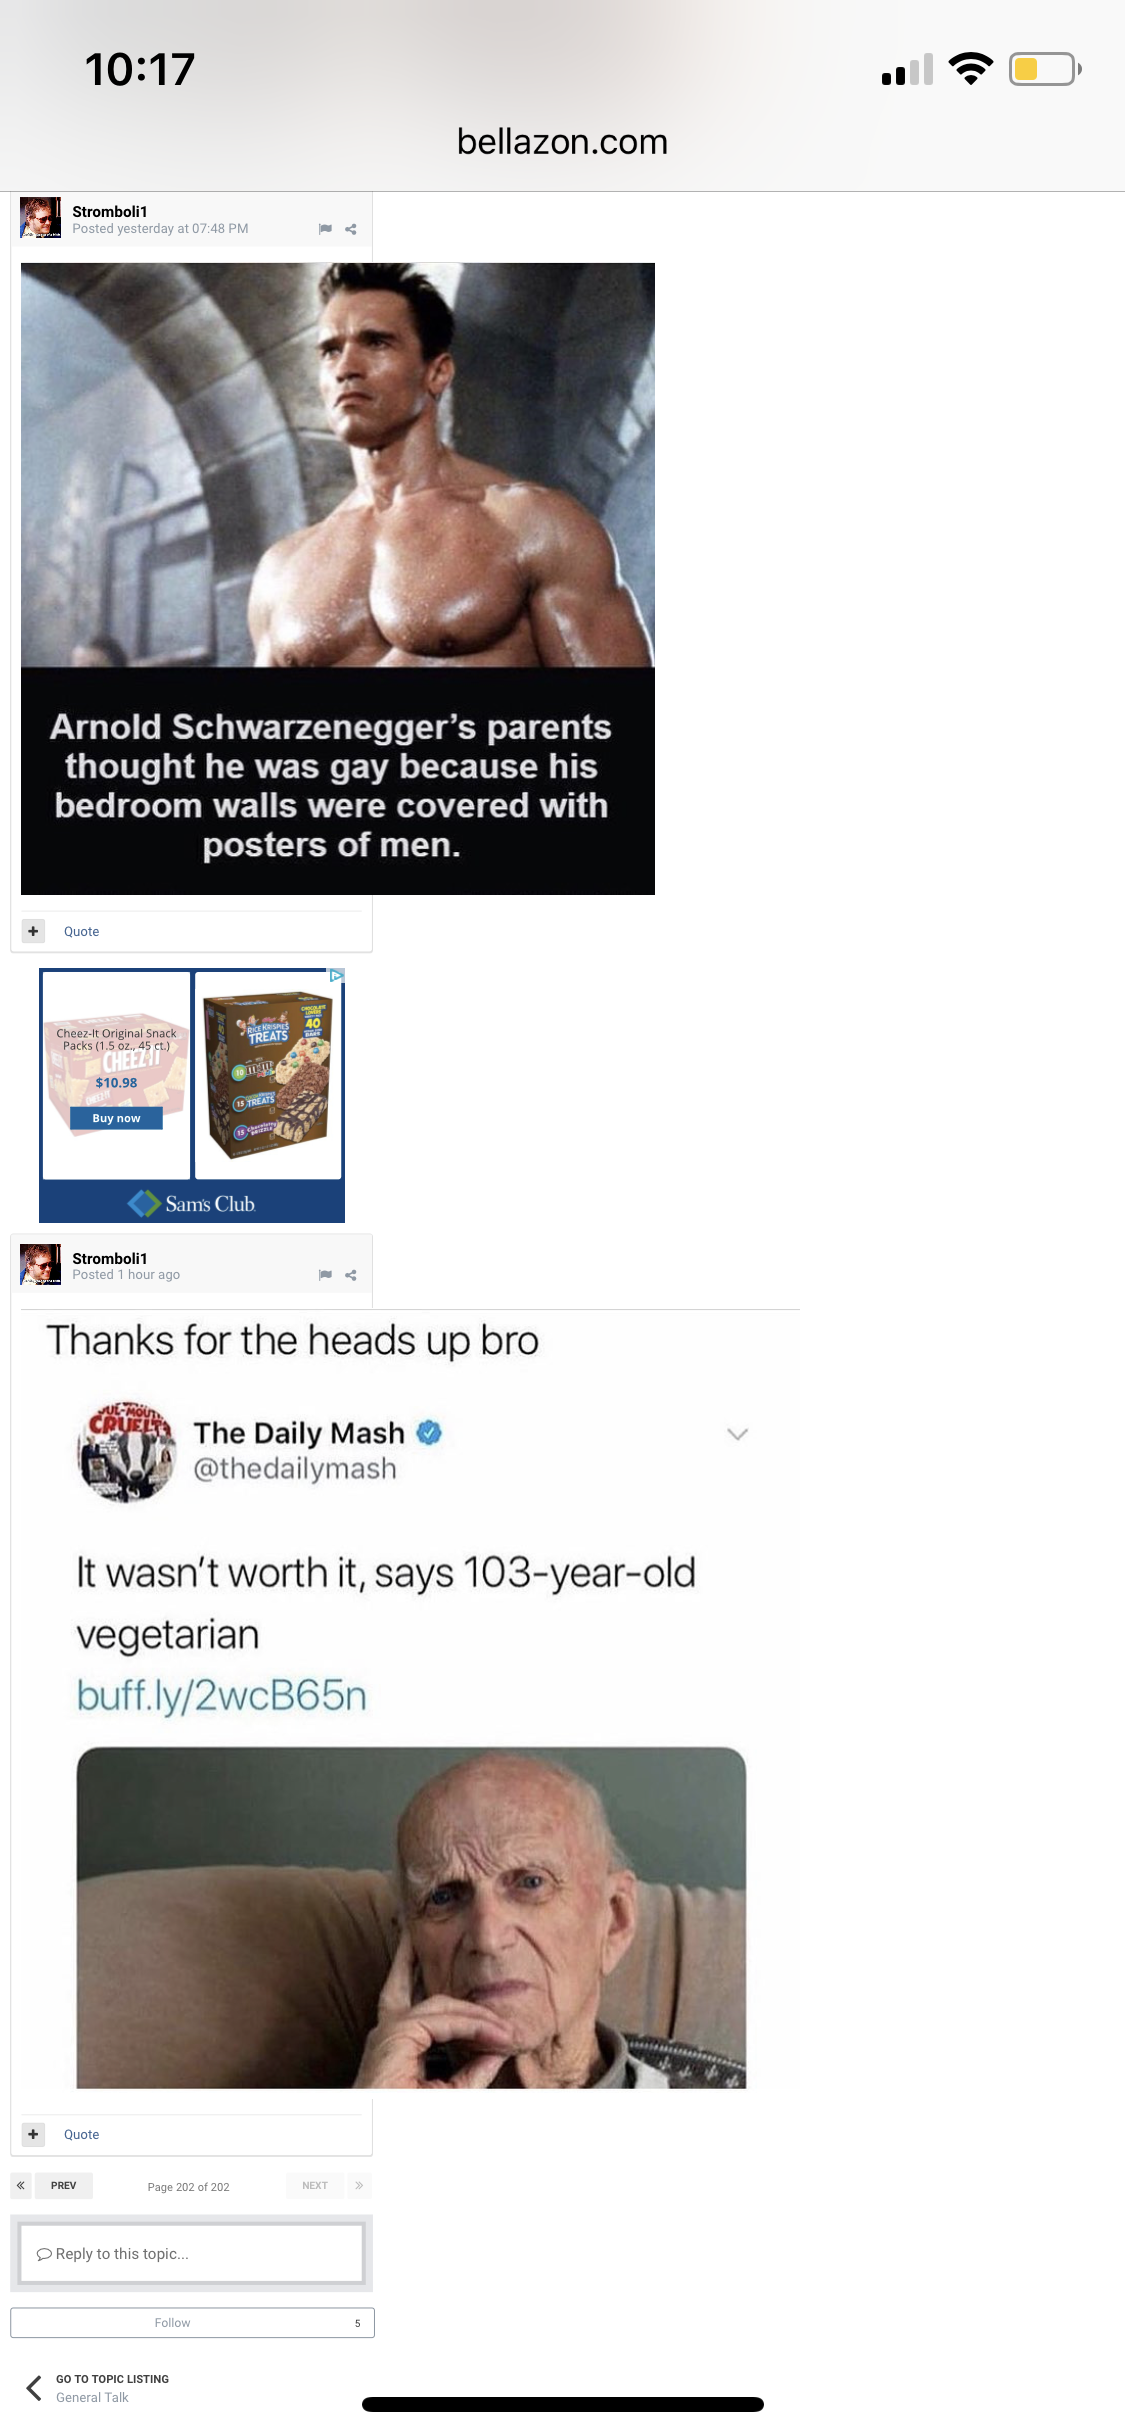Jump to last page with double-right arrow
Image resolution: width=1125 pixels, height=2436 pixels.
359,2185
